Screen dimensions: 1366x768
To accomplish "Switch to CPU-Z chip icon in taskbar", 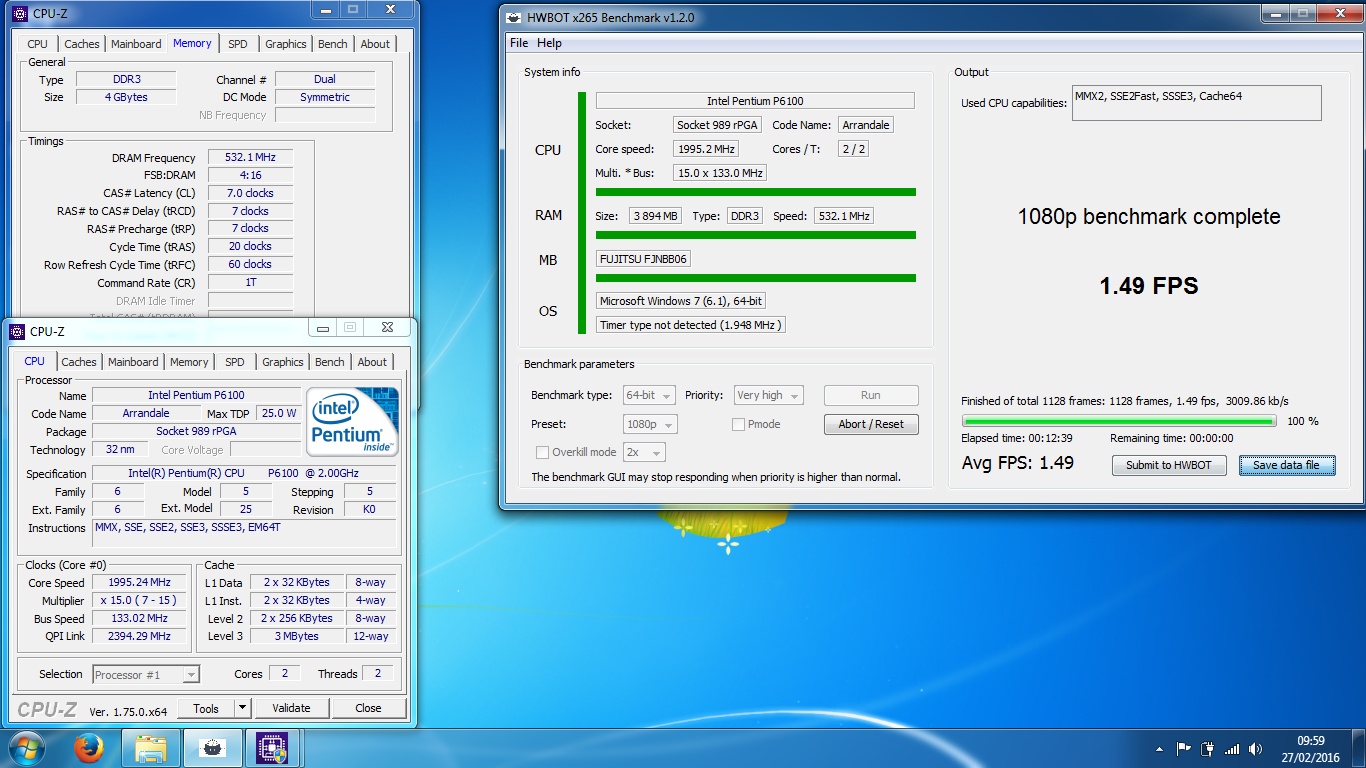I will coord(272,748).
